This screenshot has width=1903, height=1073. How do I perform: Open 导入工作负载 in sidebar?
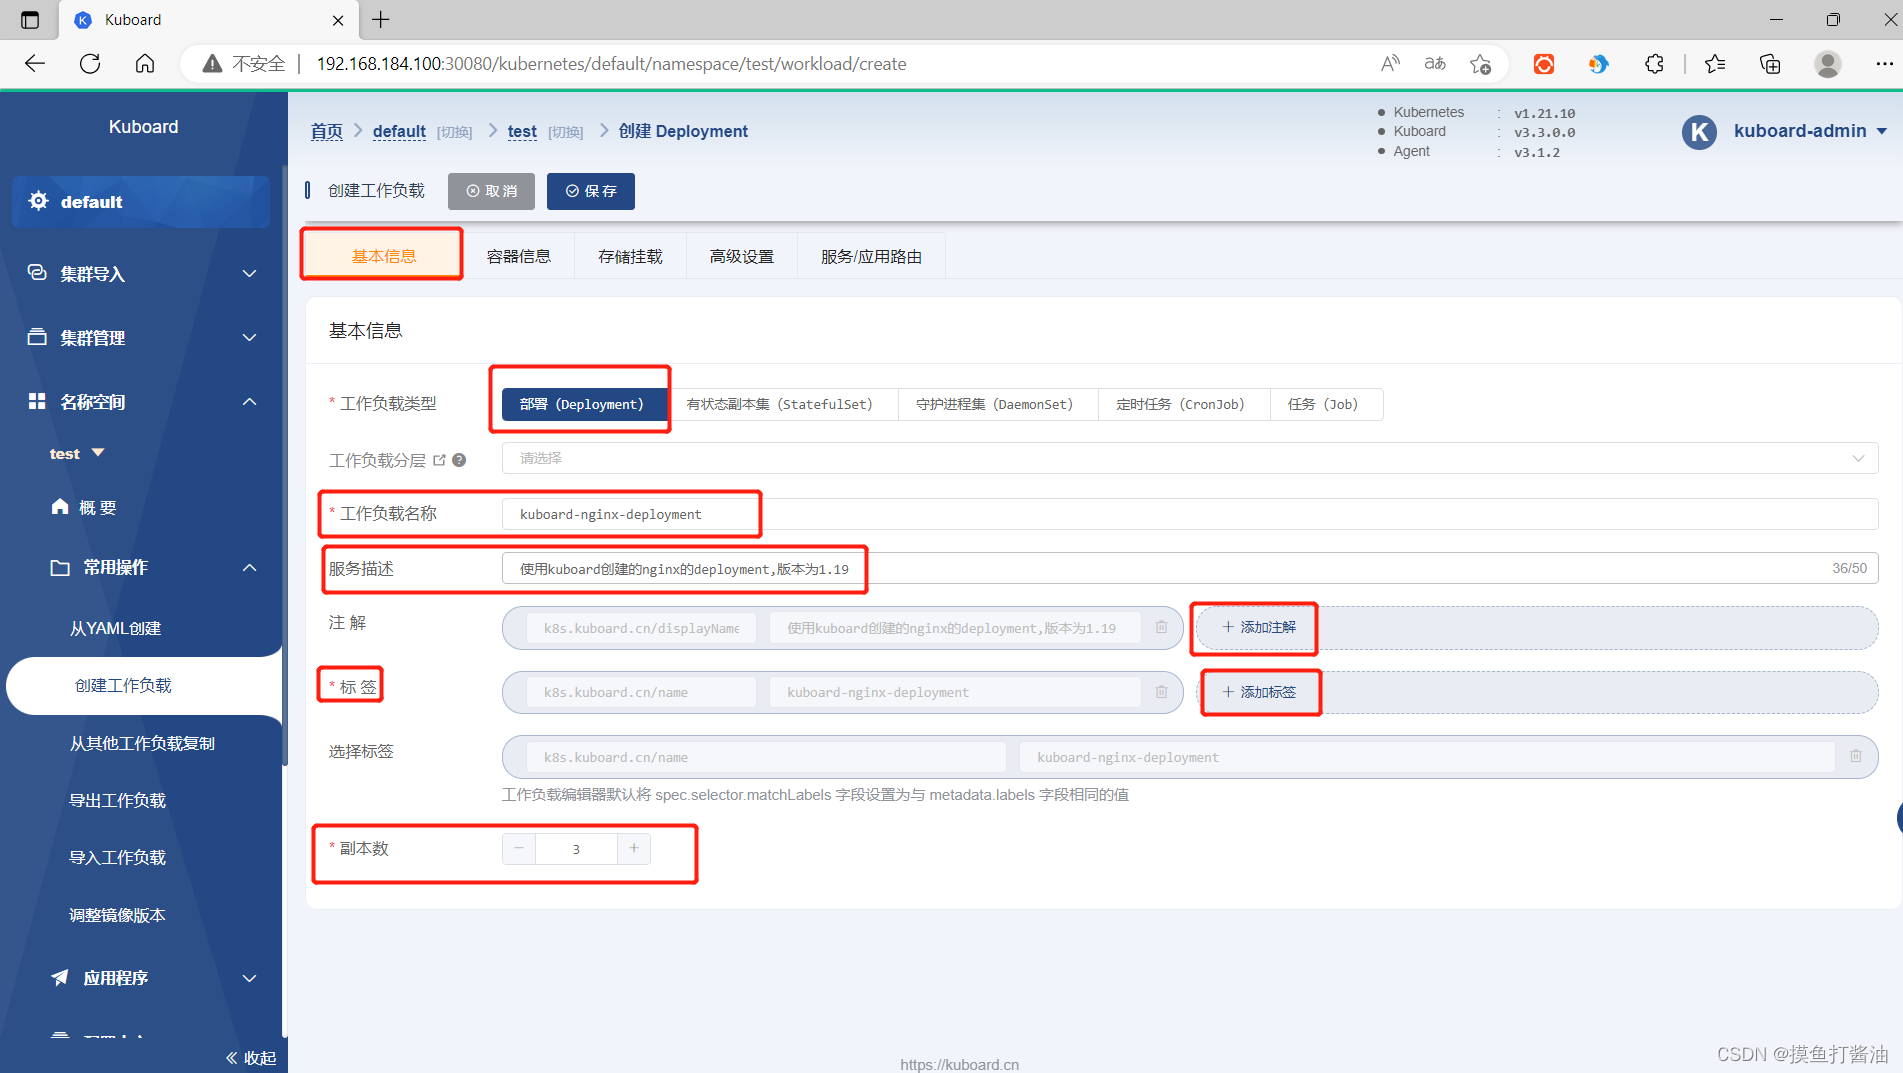point(117,858)
